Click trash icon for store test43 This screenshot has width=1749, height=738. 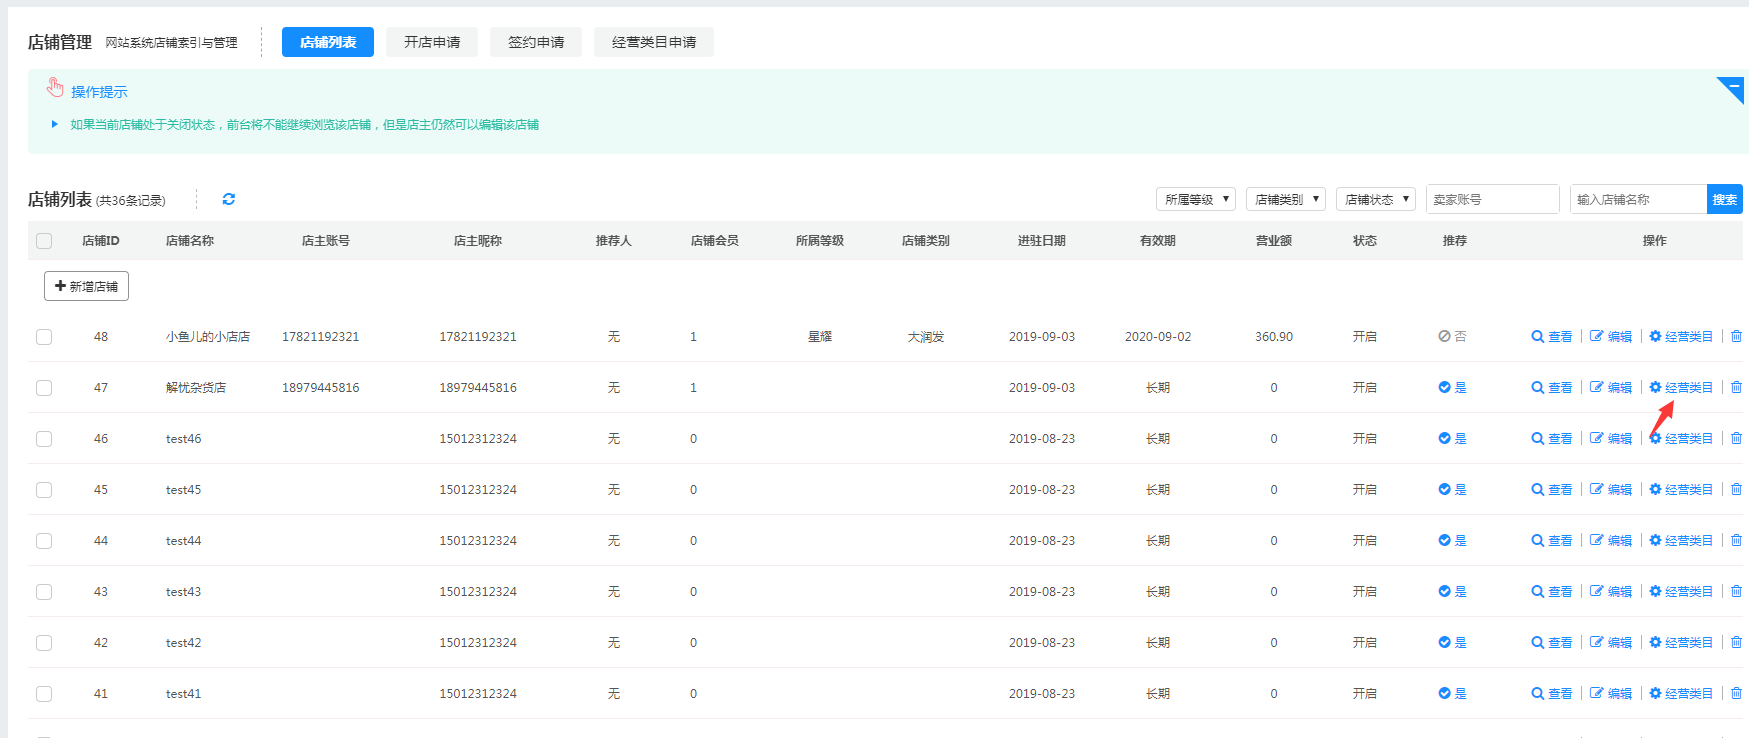click(x=1736, y=592)
